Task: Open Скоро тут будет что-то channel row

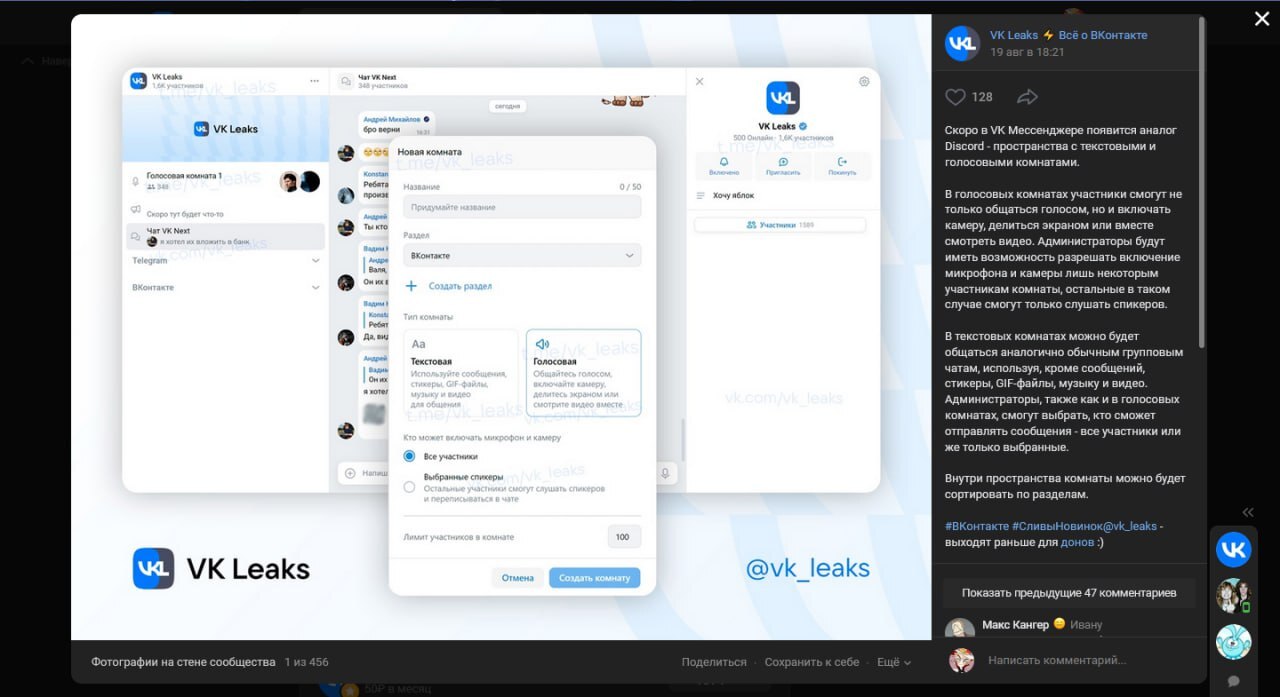Action: [225, 213]
